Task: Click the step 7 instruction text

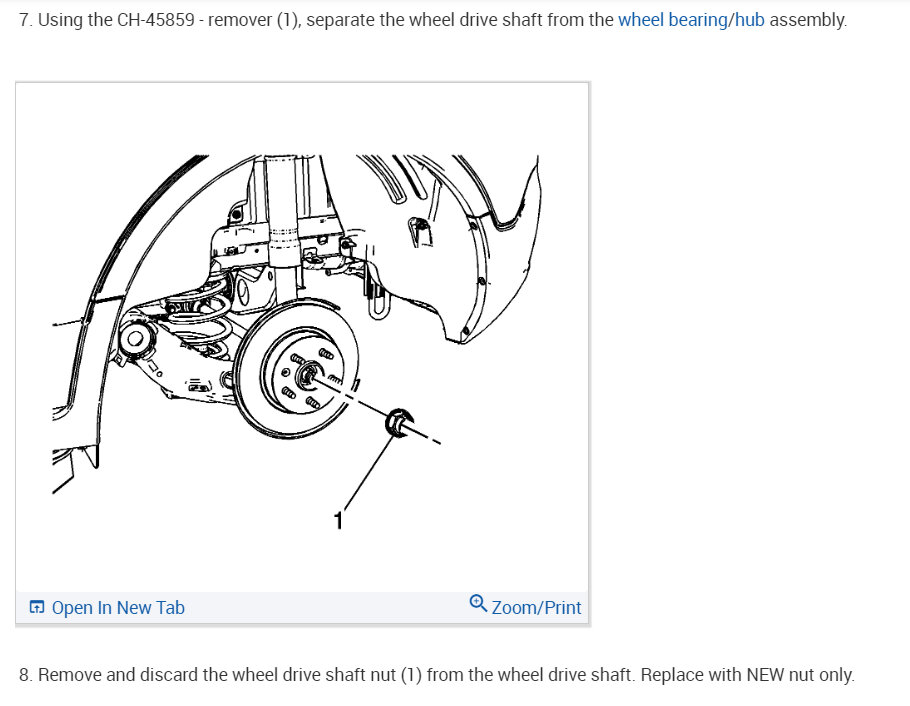Action: [433, 20]
